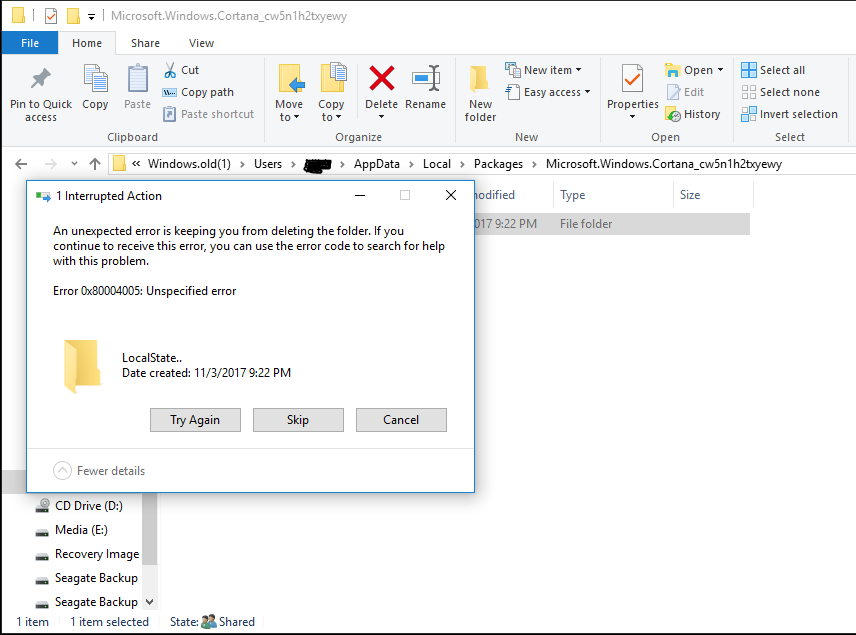
Task: Sort by Type column header
Action: [x=614, y=195]
